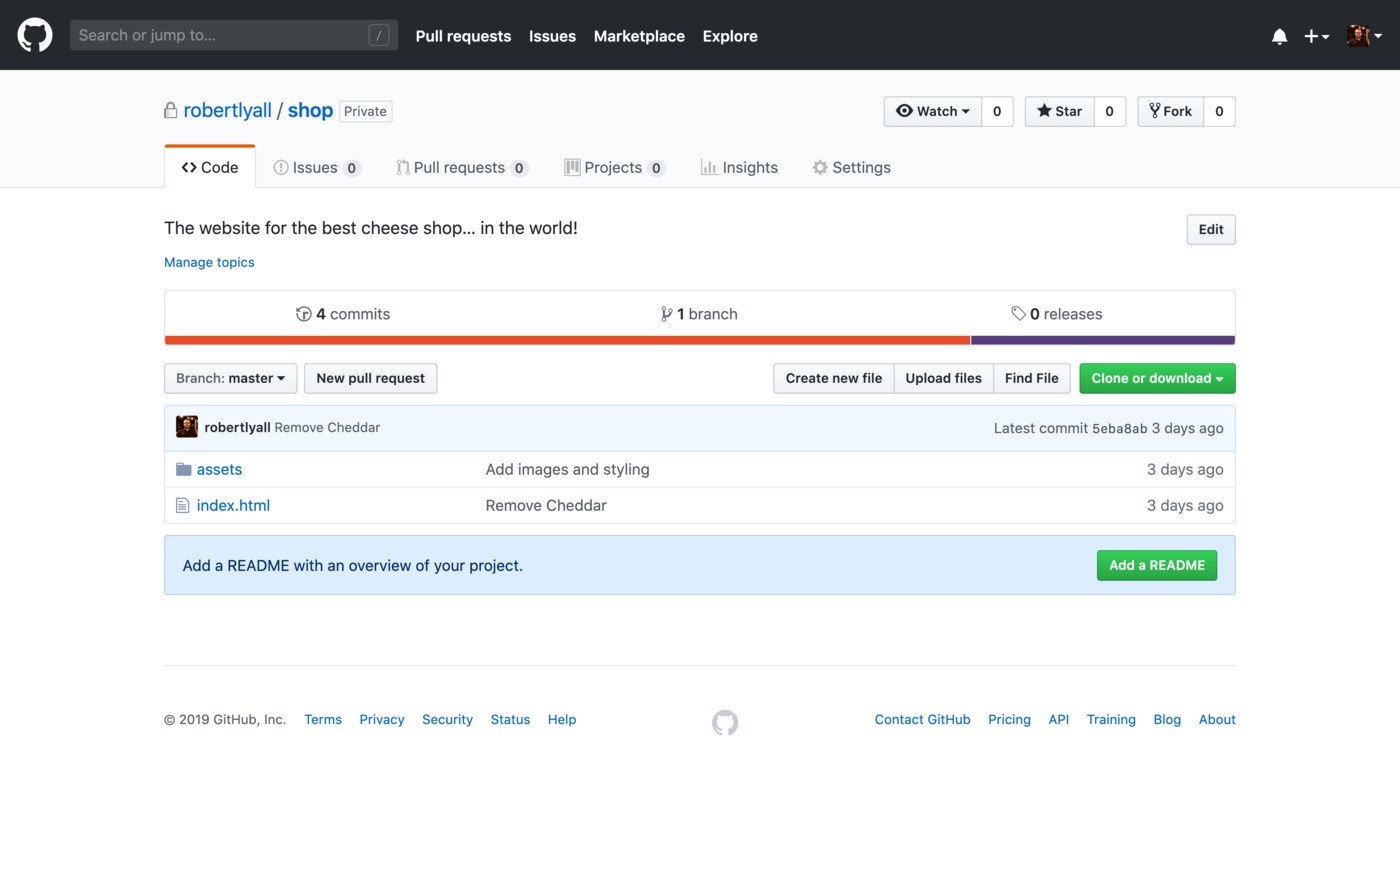View the 4 commits history
Viewport: 1400px width, 875px height.
343,314
